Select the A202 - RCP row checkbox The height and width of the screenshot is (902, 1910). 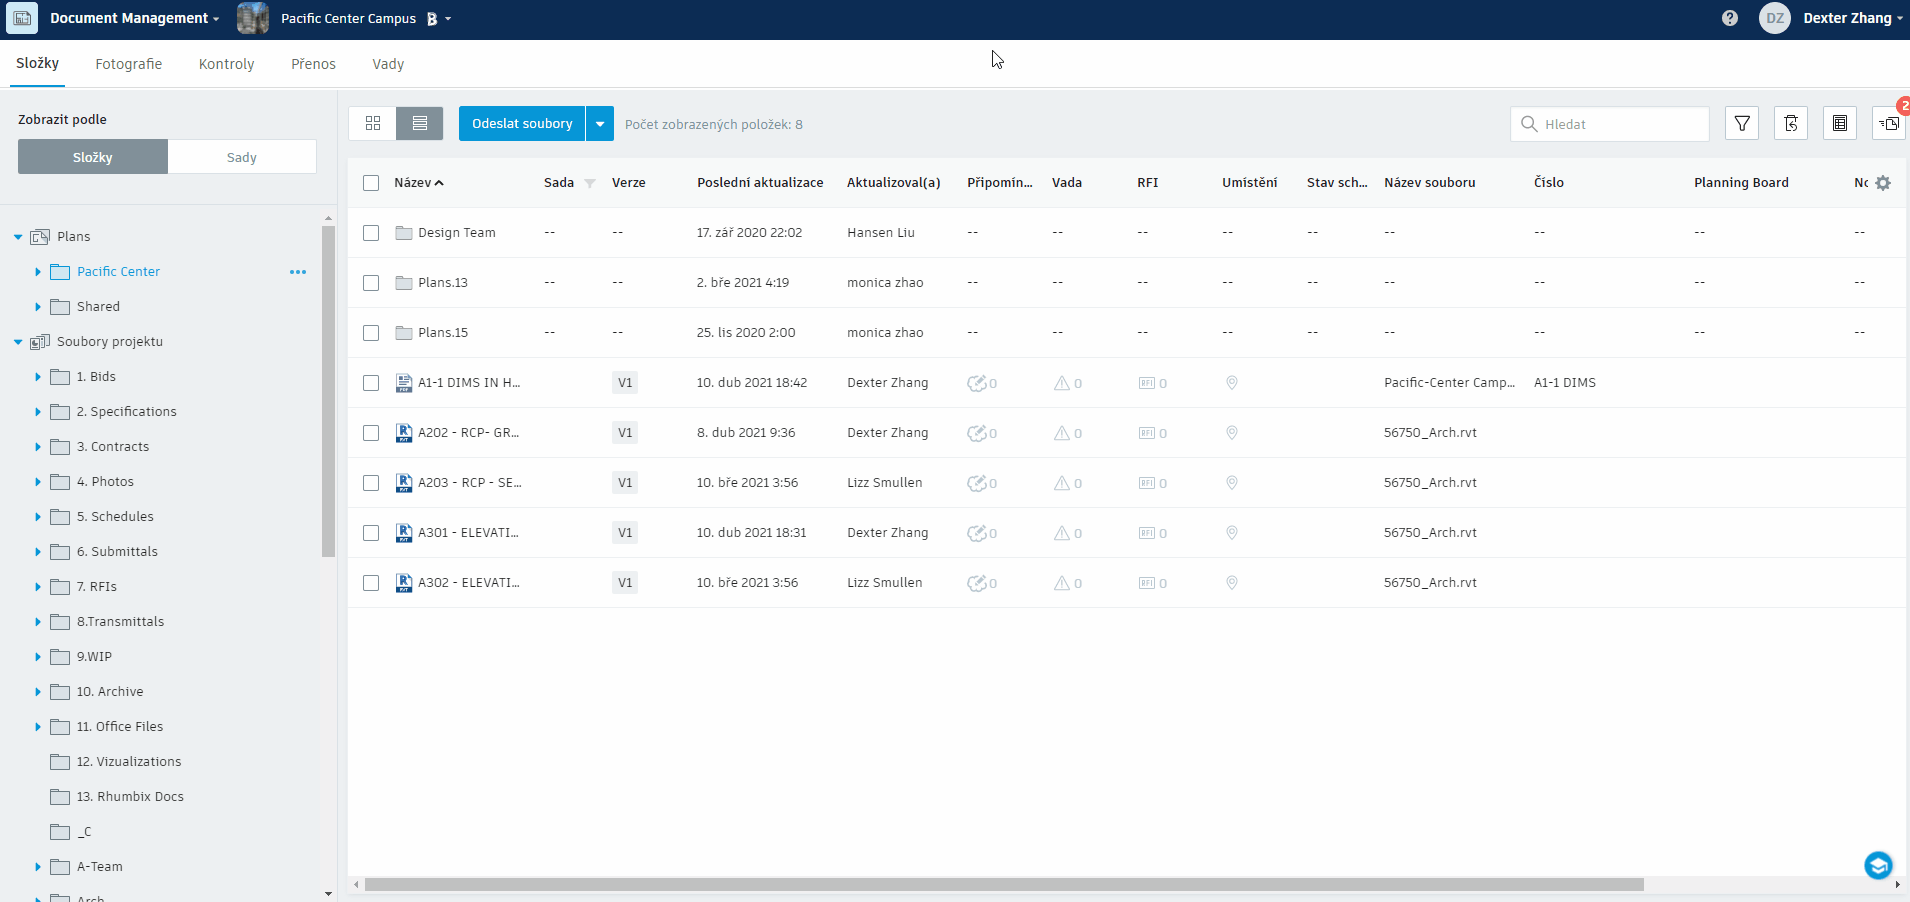pos(371,433)
